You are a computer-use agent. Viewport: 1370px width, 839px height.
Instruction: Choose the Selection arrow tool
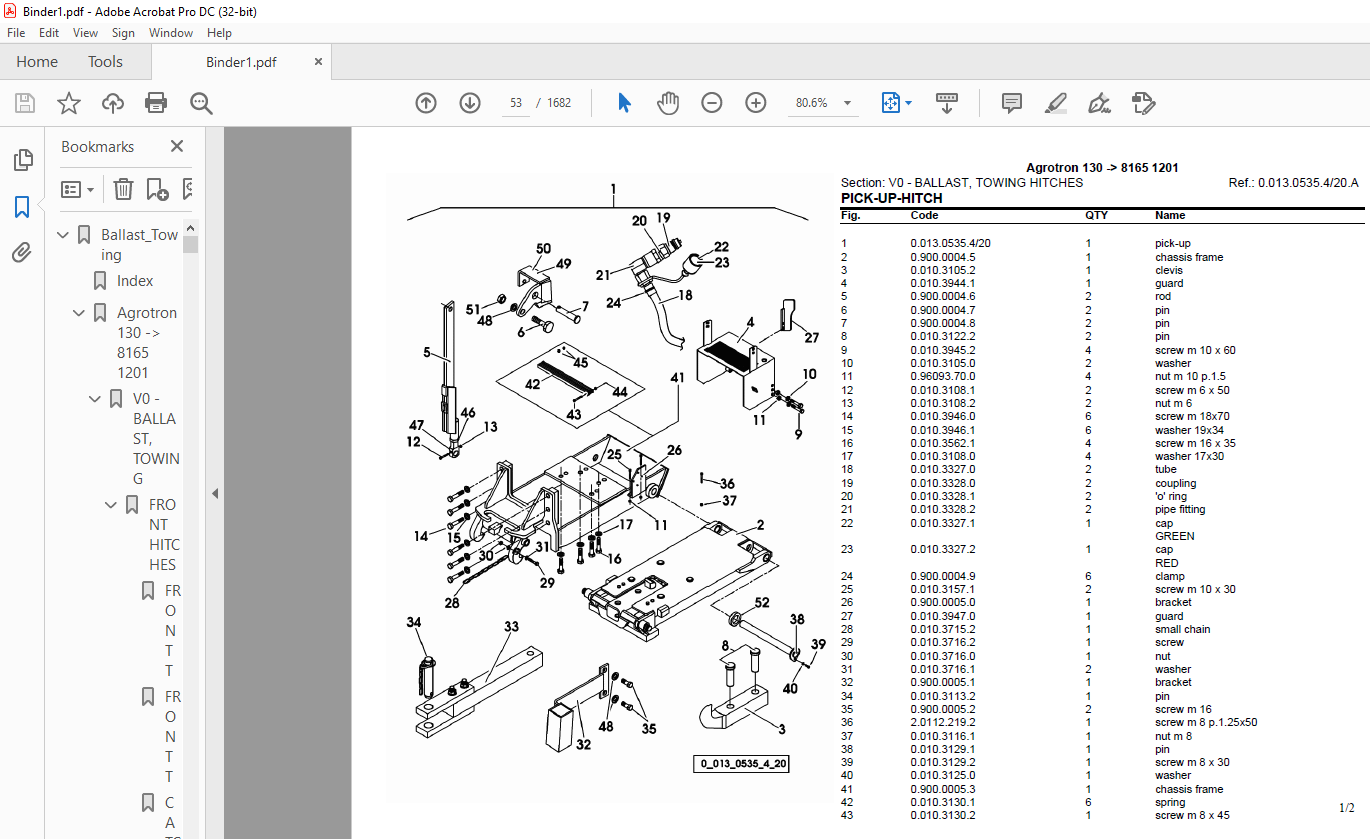point(625,103)
